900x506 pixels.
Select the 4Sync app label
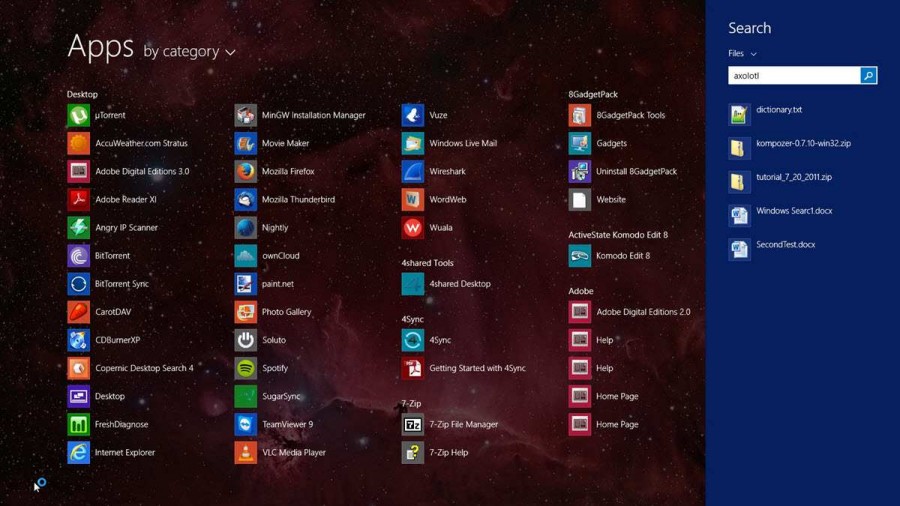440,340
